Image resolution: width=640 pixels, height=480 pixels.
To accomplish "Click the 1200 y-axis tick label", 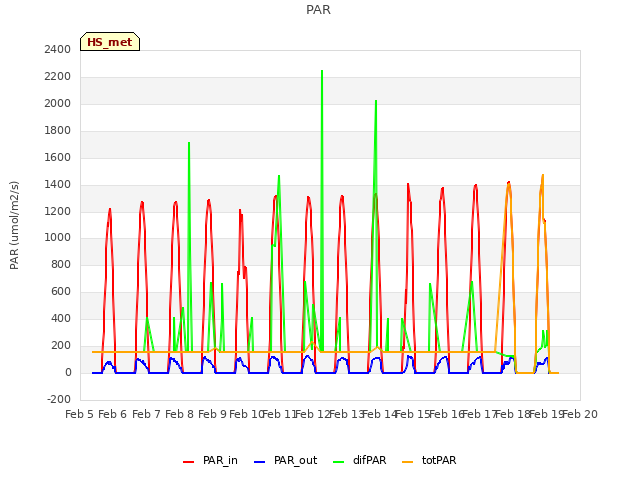I will pos(58,211).
